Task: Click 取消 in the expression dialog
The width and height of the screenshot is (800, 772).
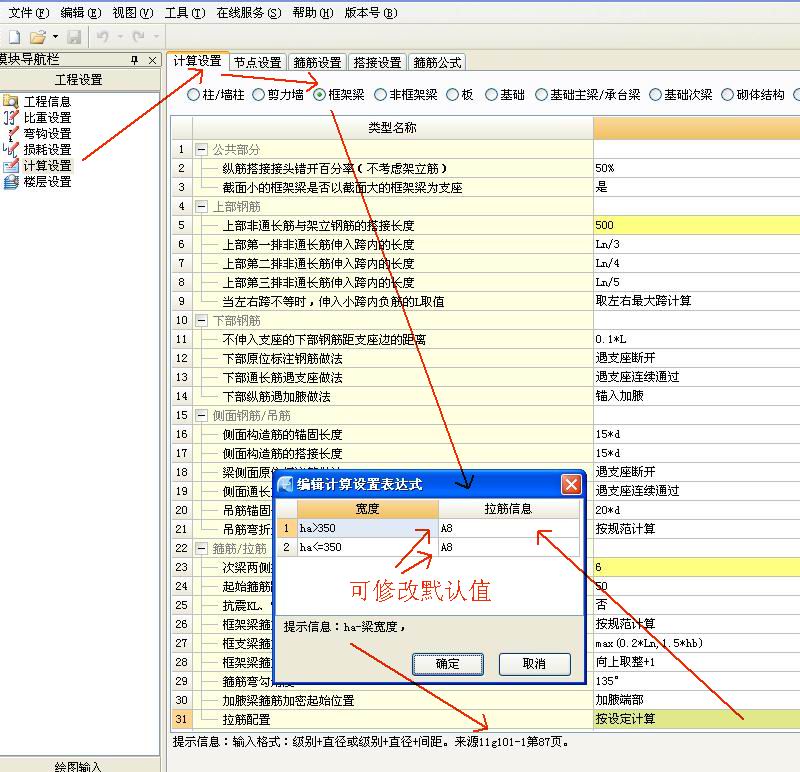Action: pyautogui.click(x=534, y=664)
